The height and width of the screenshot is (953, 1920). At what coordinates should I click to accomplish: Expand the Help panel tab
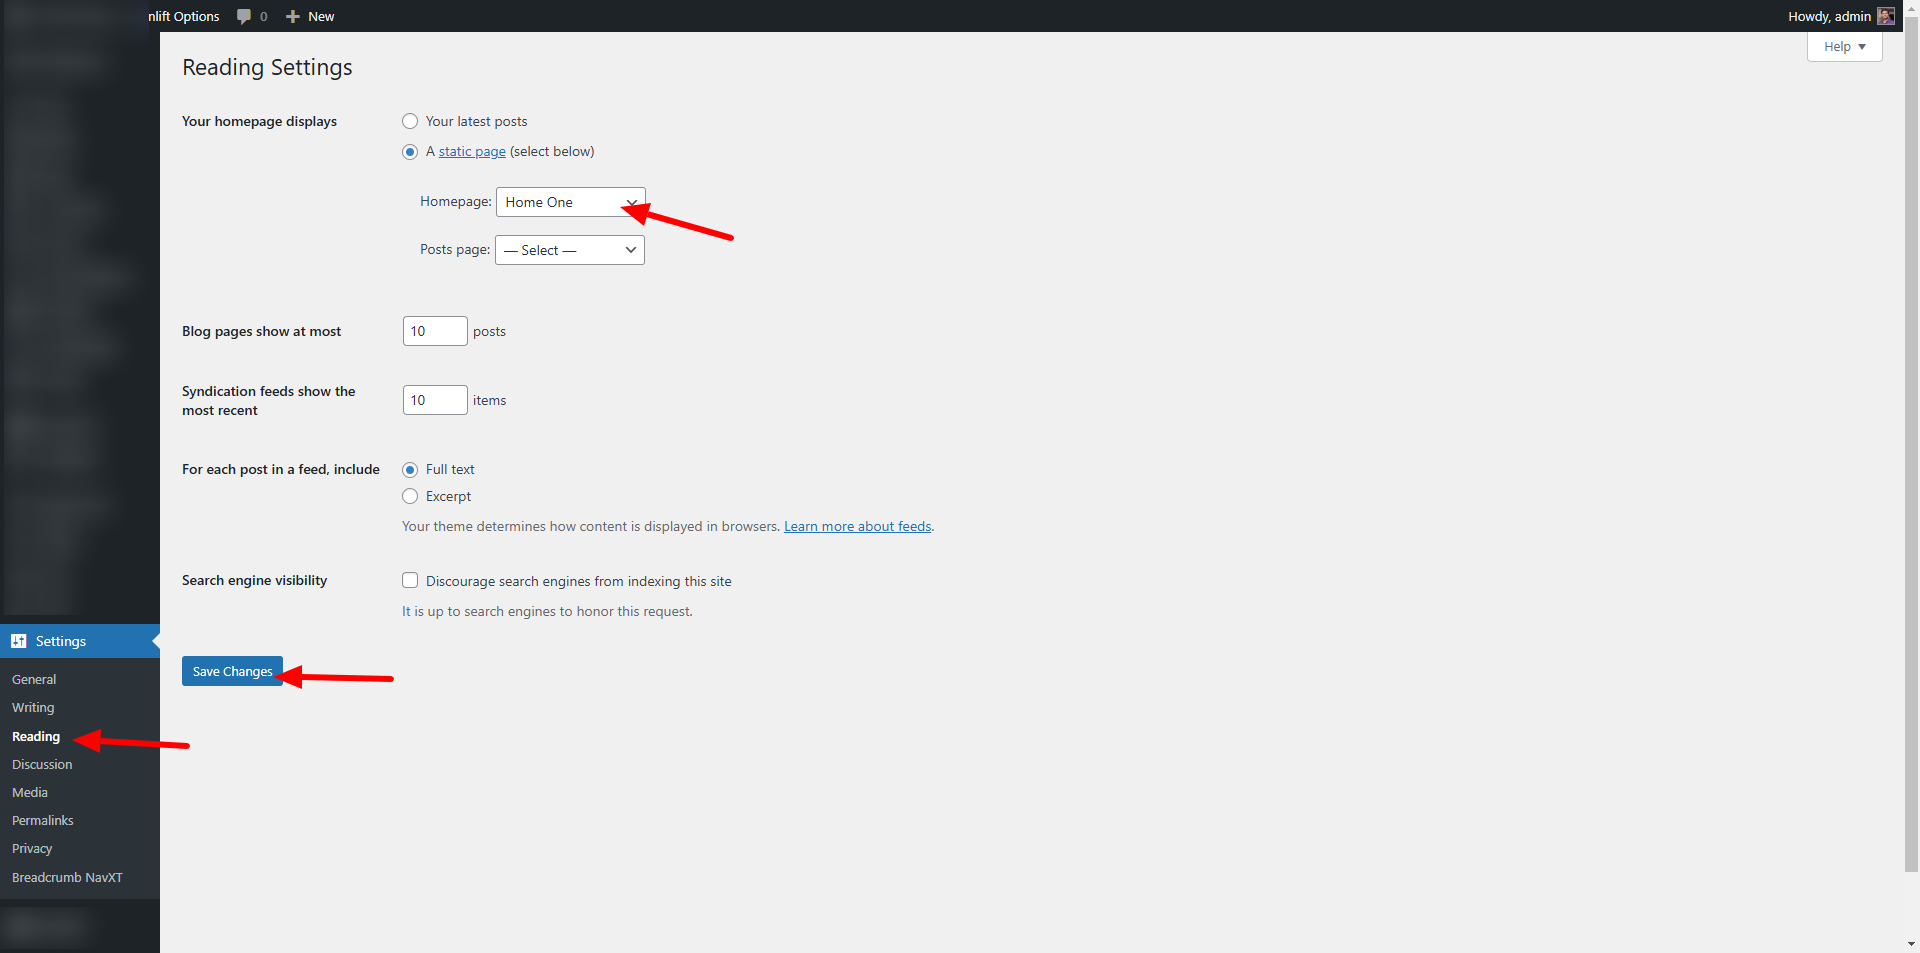(x=1844, y=47)
